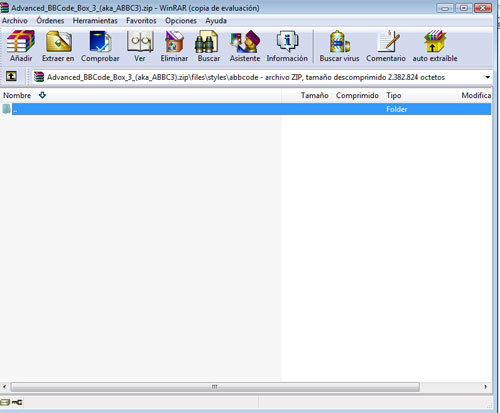Open the Ver viewer icon

coord(140,41)
